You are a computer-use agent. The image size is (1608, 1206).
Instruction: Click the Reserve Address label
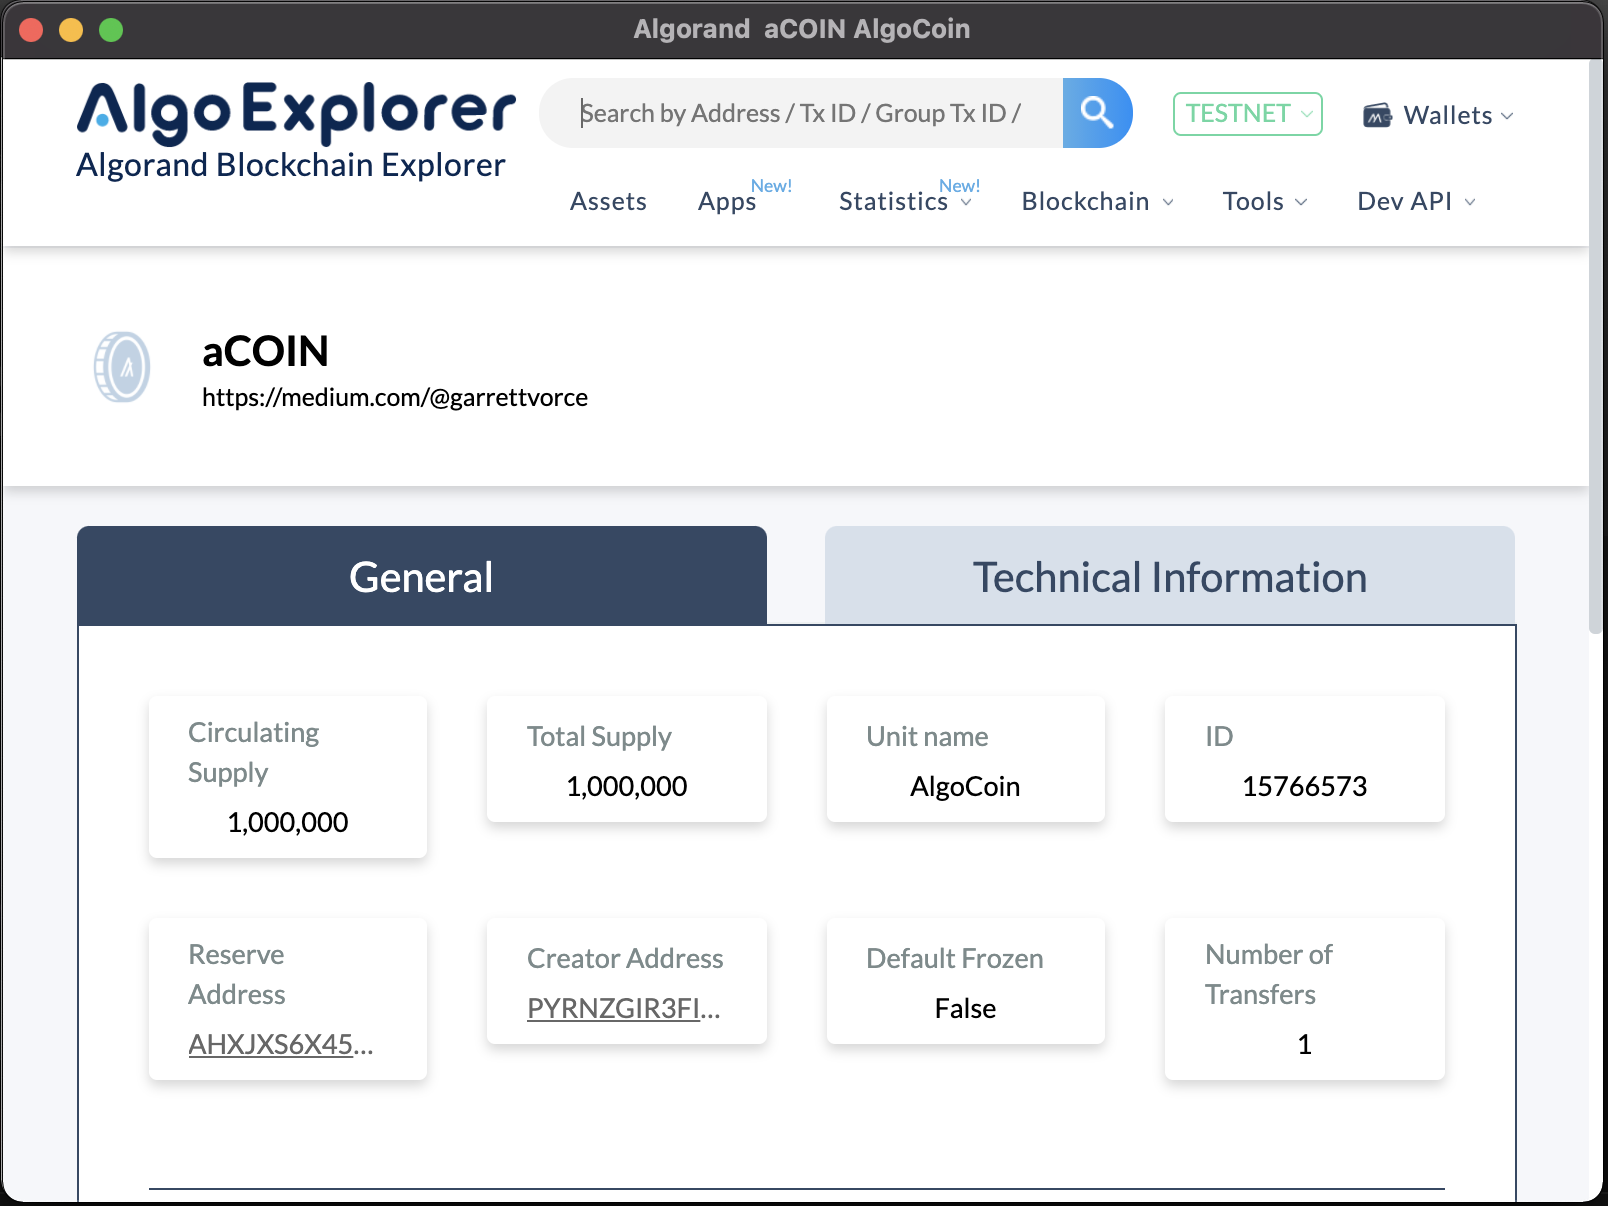237,974
